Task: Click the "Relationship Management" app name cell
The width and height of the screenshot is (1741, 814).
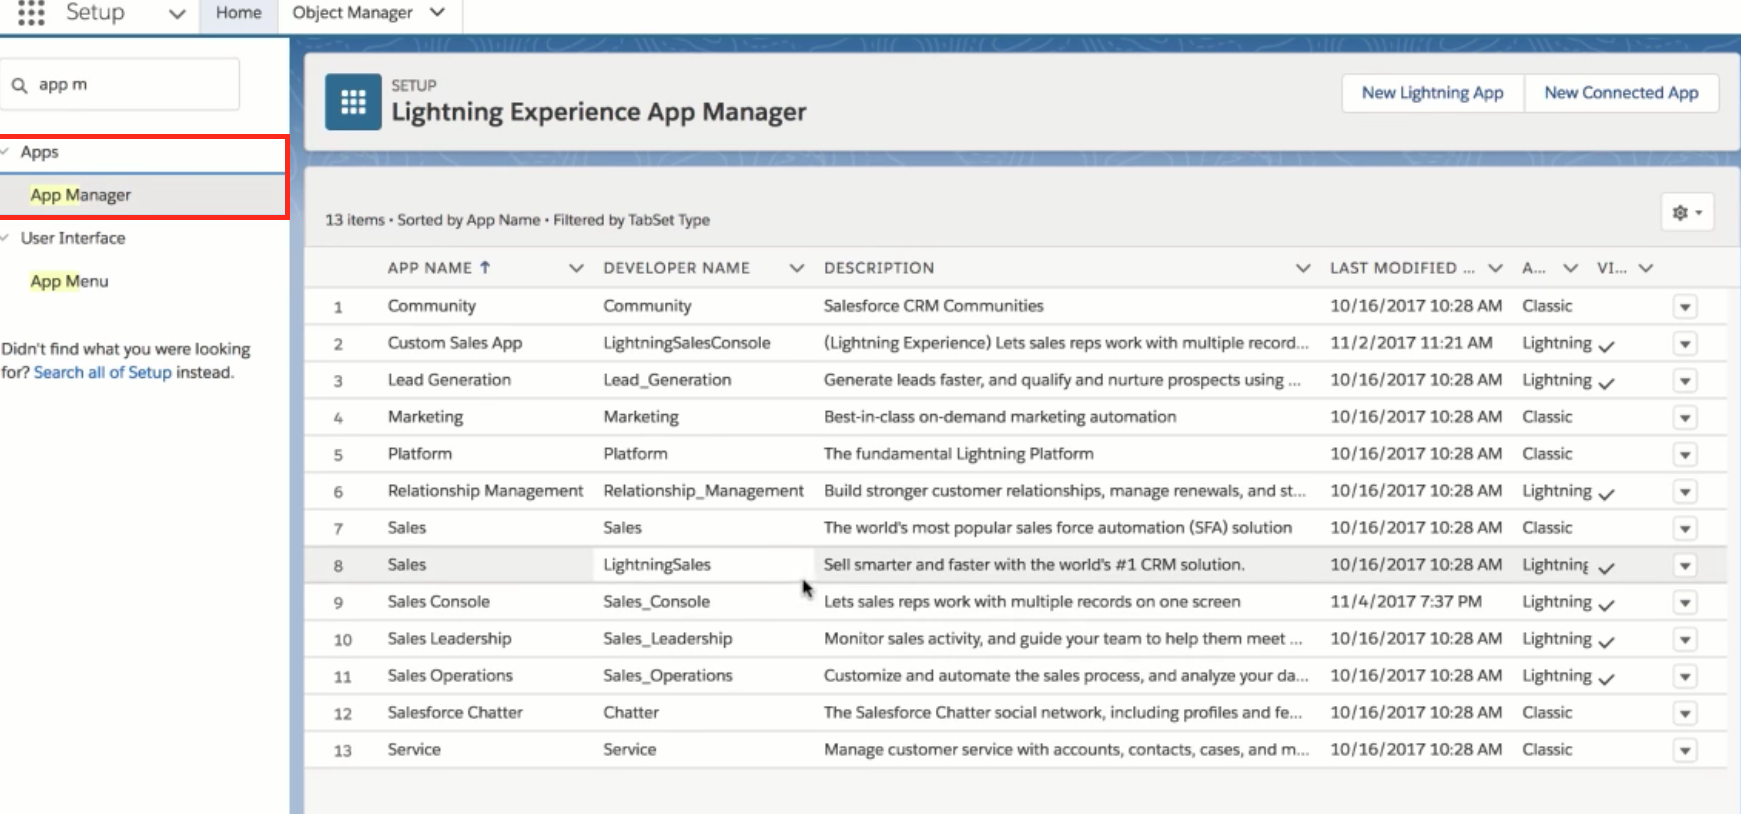Action: pyautogui.click(x=485, y=491)
